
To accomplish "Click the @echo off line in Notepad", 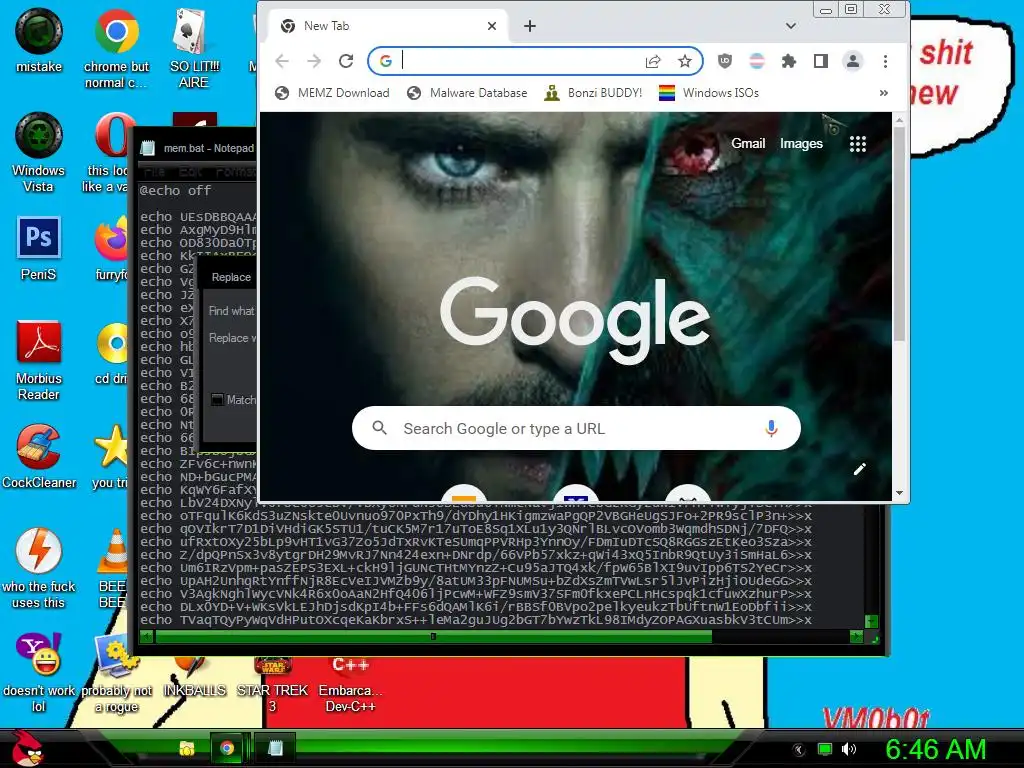I will (x=175, y=191).
